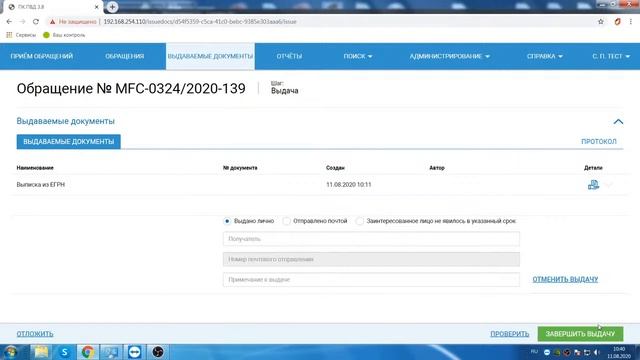This screenshot has width=640, height=360.
Task: Click the Создан column header
Action: coord(335,168)
